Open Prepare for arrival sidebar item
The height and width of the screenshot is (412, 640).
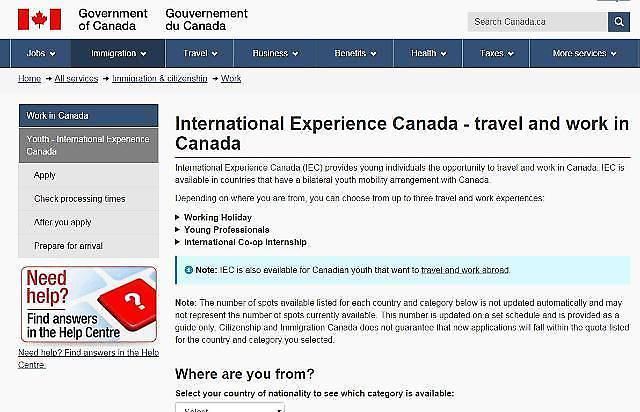(68, 246)
